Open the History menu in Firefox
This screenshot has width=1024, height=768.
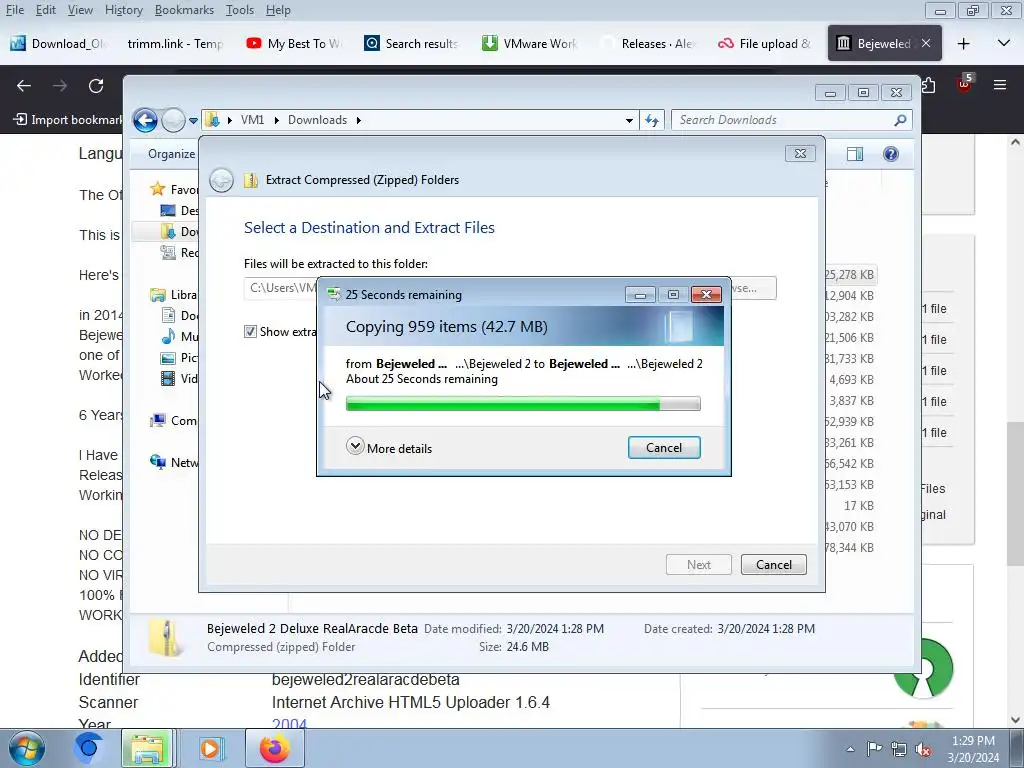[123, 10]
